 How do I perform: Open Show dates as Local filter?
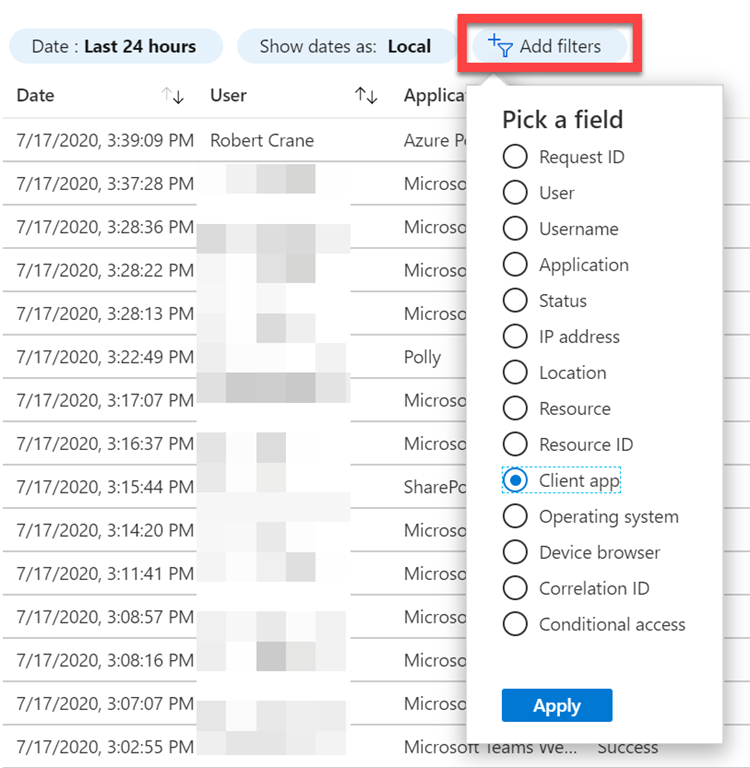[344, 46]
